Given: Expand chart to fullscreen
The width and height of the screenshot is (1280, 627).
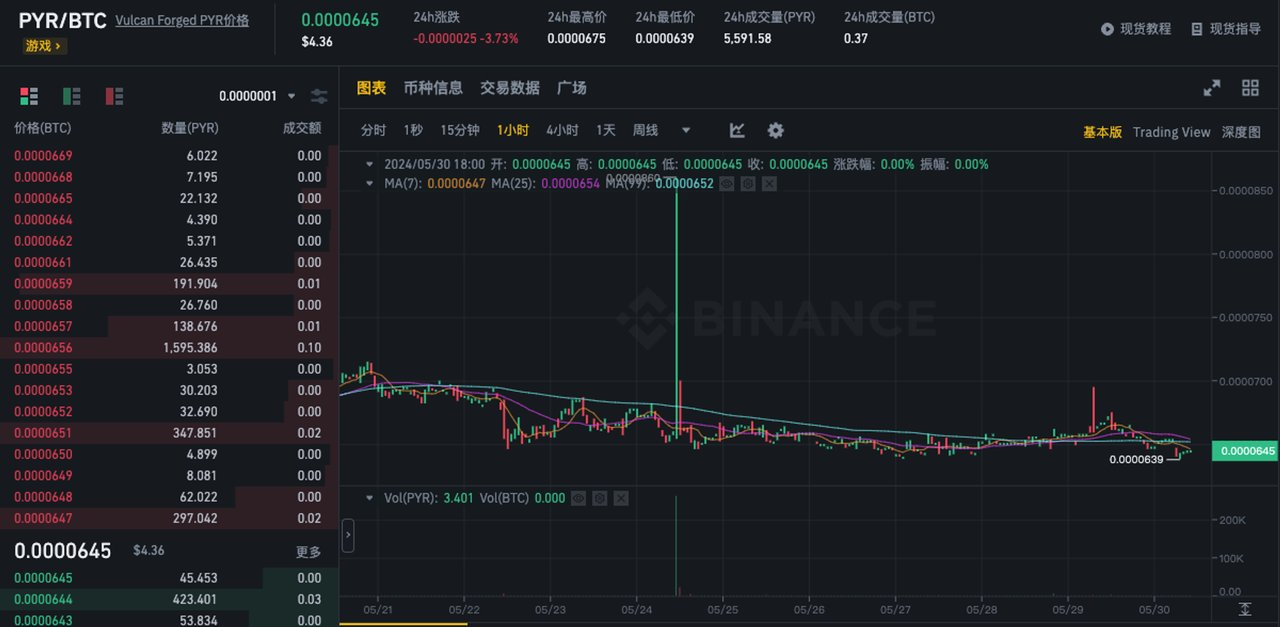Looking at the screenshot, I should tap(1212, 88).
